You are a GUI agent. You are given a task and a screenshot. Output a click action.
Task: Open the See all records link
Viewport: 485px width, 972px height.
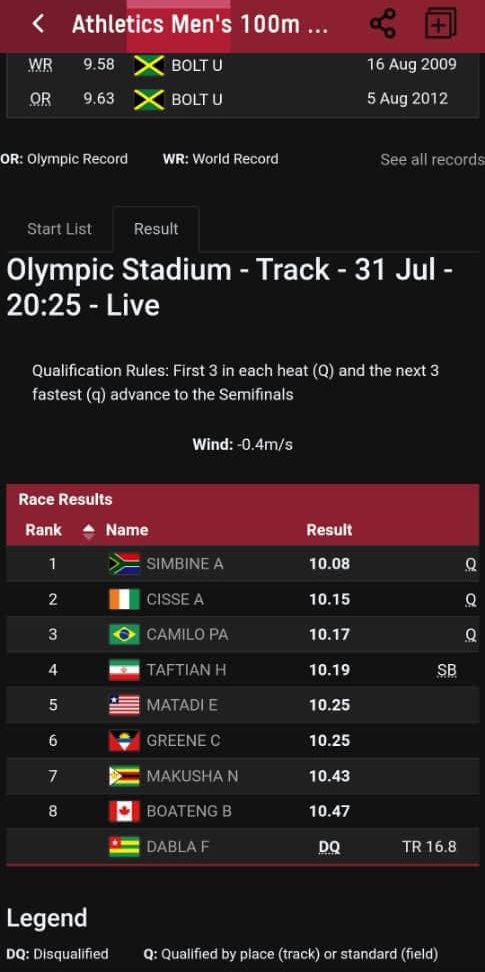tap(432, 159)
